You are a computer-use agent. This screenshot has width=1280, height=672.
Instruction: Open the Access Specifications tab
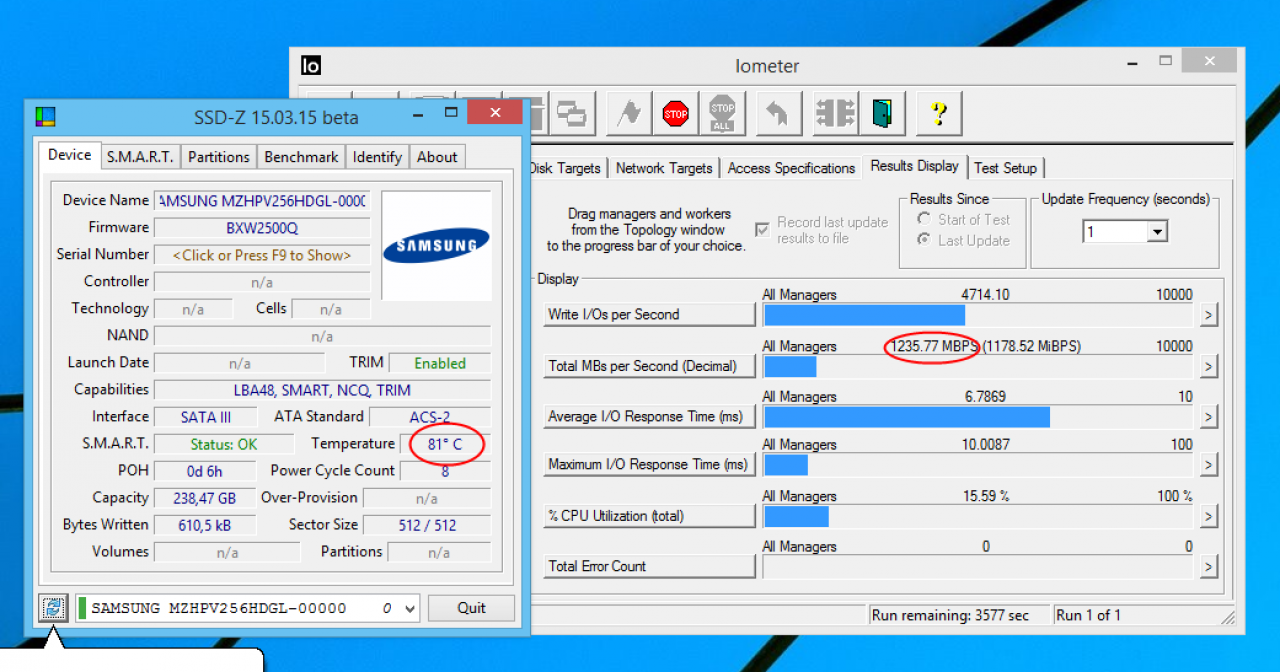click(x=791, y=168)
